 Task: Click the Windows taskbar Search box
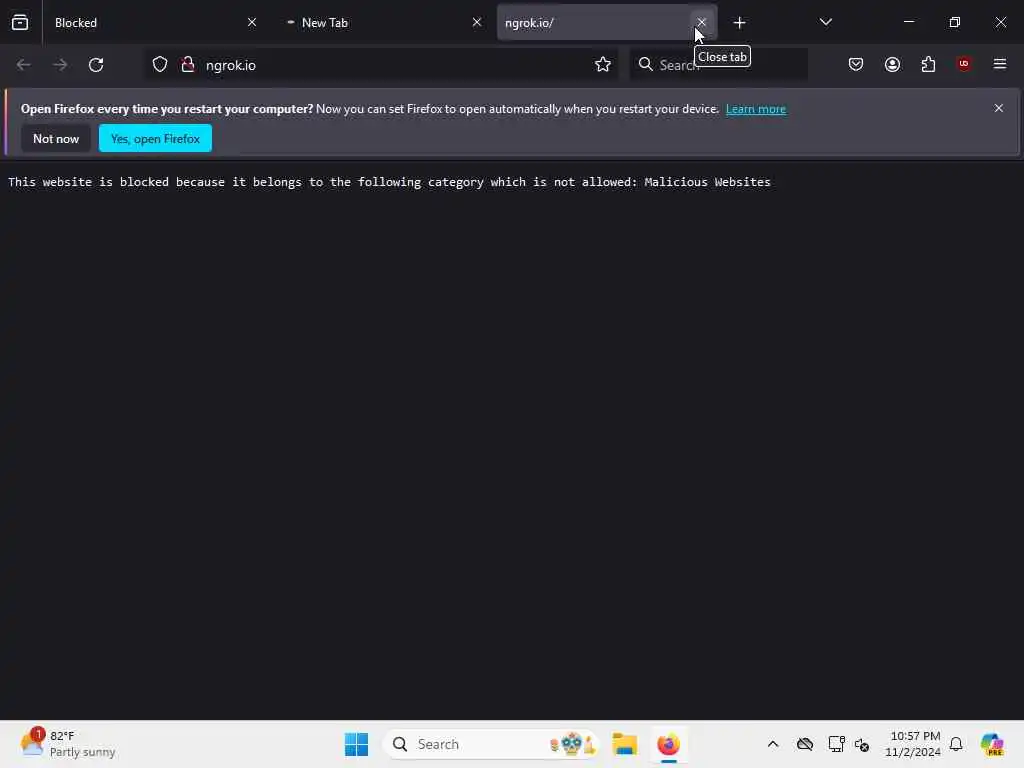point(490,744)
